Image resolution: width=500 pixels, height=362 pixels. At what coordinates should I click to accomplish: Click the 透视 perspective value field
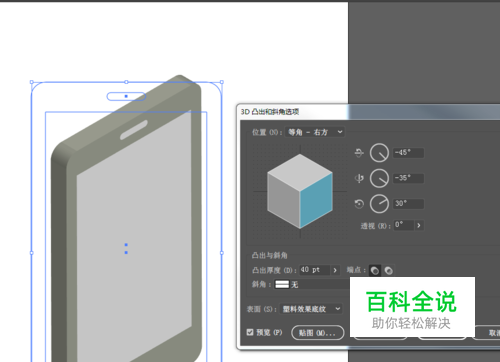tap(403, 225)
